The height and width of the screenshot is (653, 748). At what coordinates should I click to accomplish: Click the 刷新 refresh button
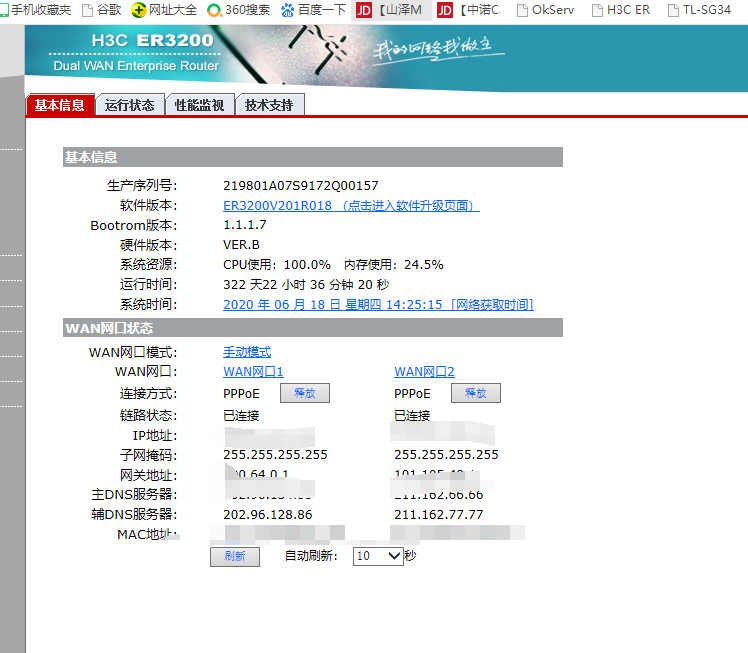tap(235, 556)
